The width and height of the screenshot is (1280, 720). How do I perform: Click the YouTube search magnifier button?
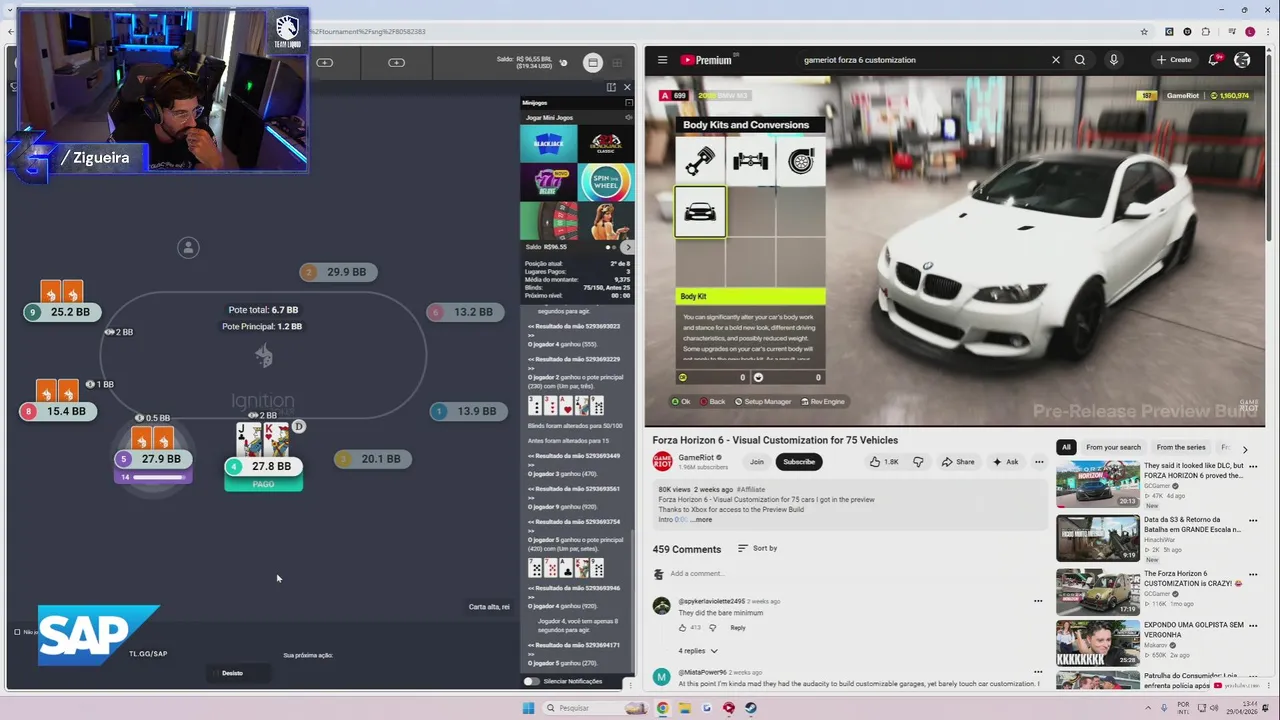[1080, 60]
